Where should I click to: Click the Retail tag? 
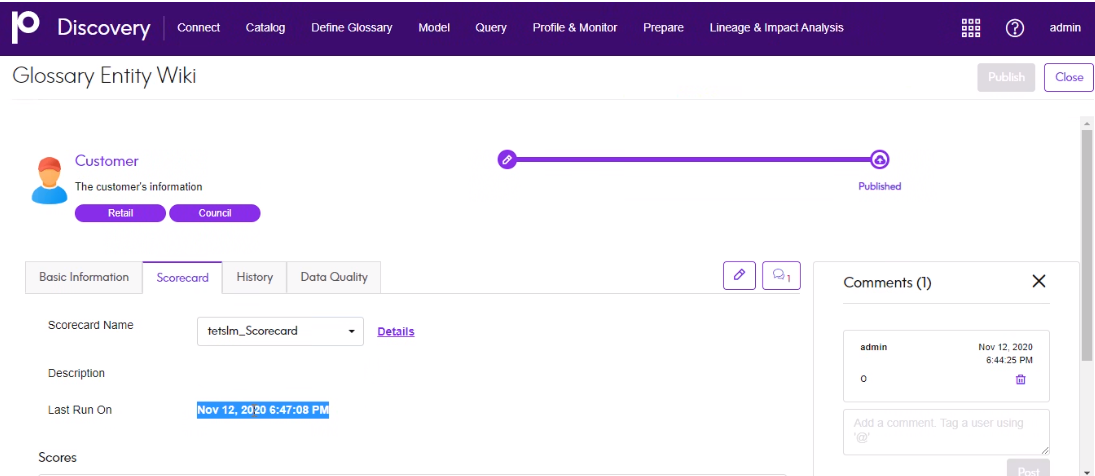(120, 213)
